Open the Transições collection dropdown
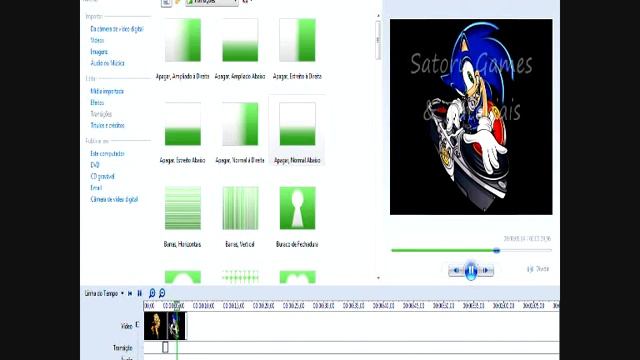Screen dimensions: 640x360 [212, 2]
